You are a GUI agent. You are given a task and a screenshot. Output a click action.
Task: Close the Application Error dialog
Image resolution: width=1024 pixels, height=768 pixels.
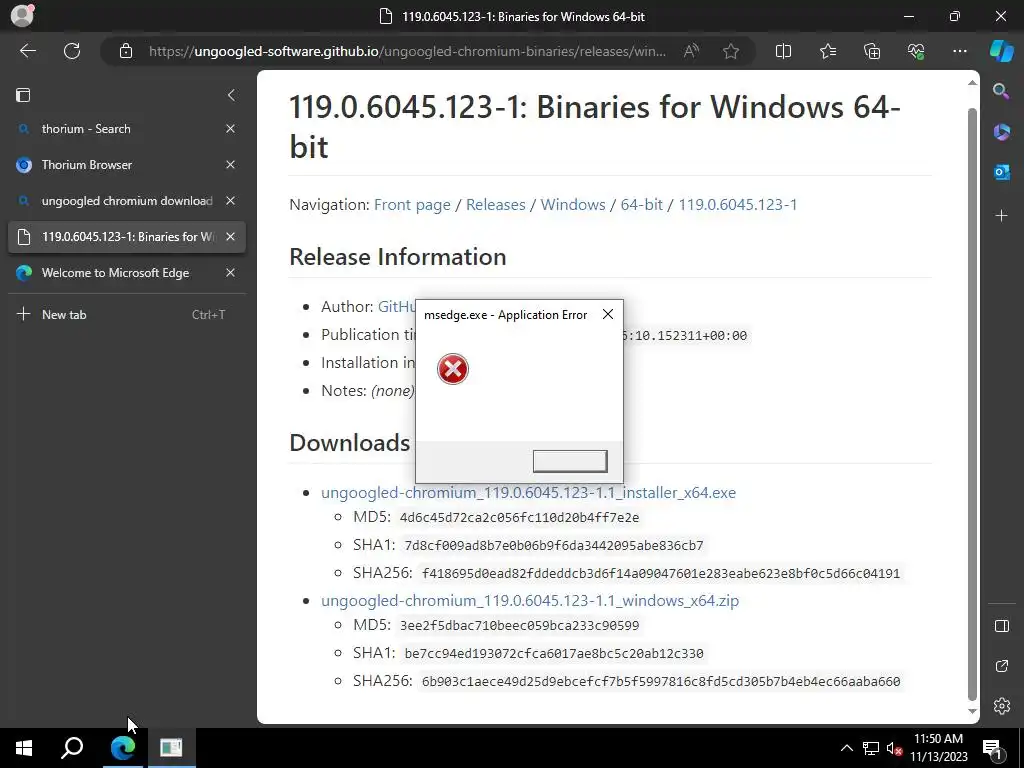607,314
